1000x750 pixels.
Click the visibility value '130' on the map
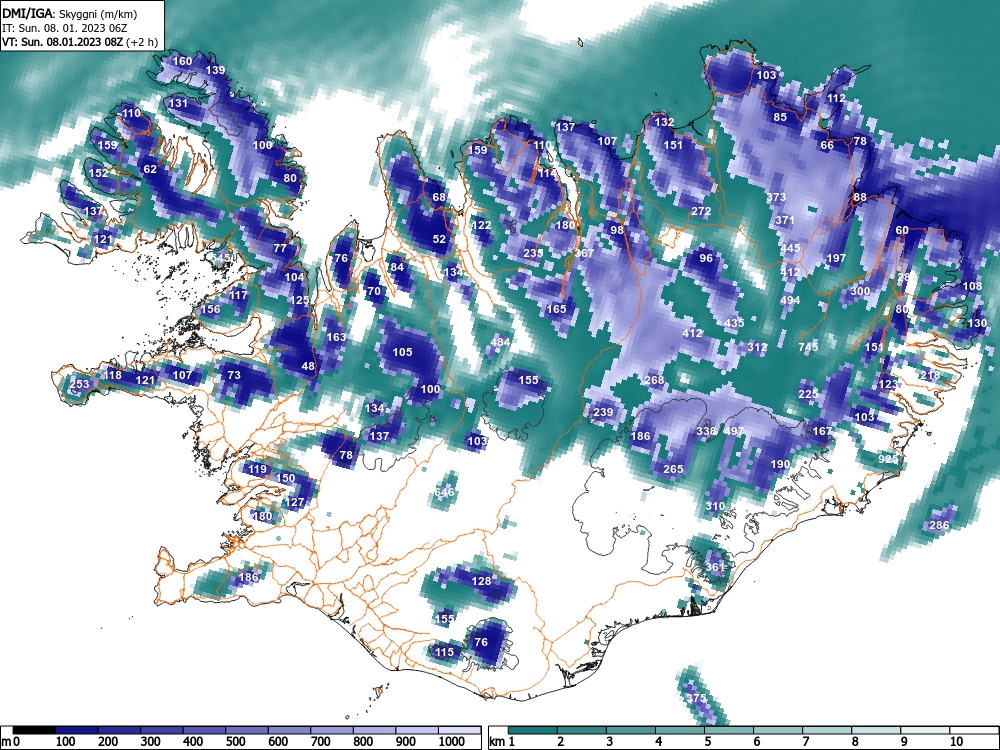point(977,323)
